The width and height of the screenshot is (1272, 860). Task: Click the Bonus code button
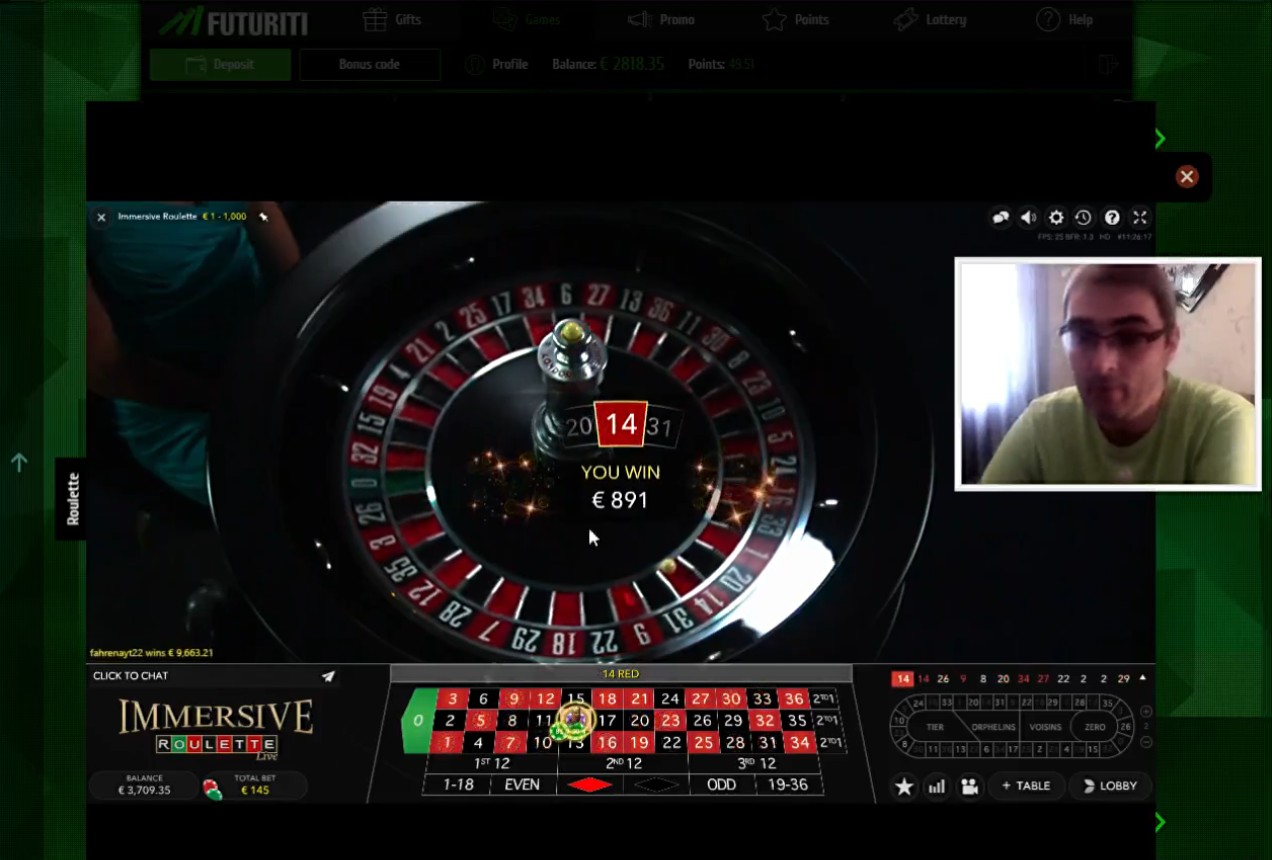tap(369, 65)
